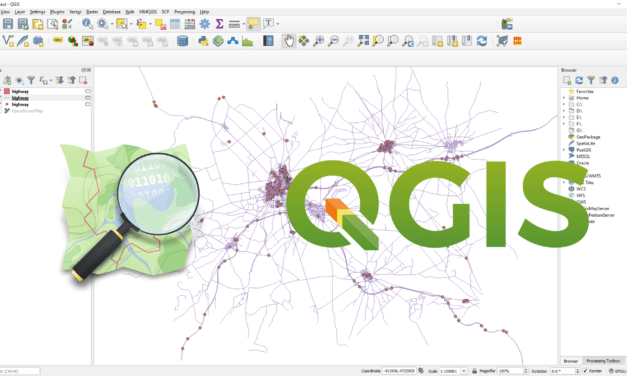Click the Deselect Features icon

click(160, 24)
